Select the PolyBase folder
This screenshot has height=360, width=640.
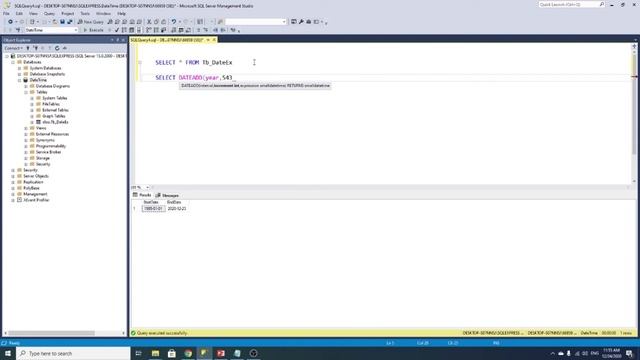[31, 188]
